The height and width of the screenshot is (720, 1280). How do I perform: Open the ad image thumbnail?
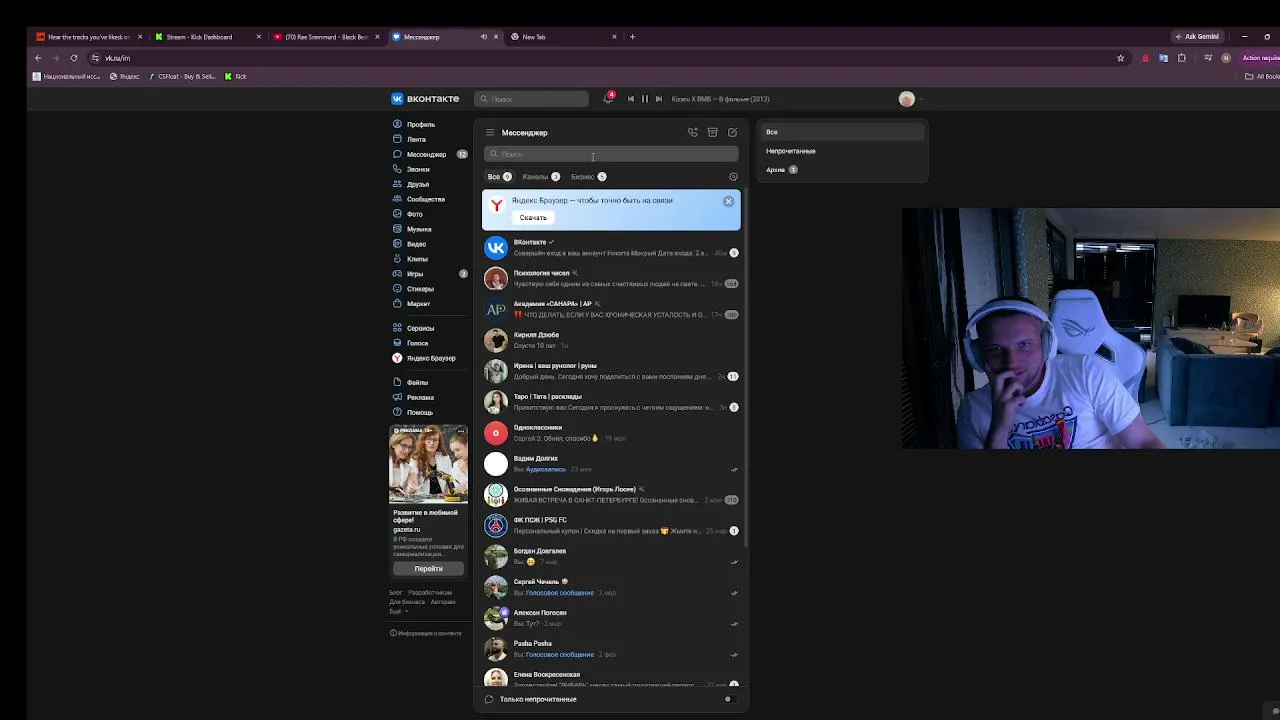pos(428,465)
